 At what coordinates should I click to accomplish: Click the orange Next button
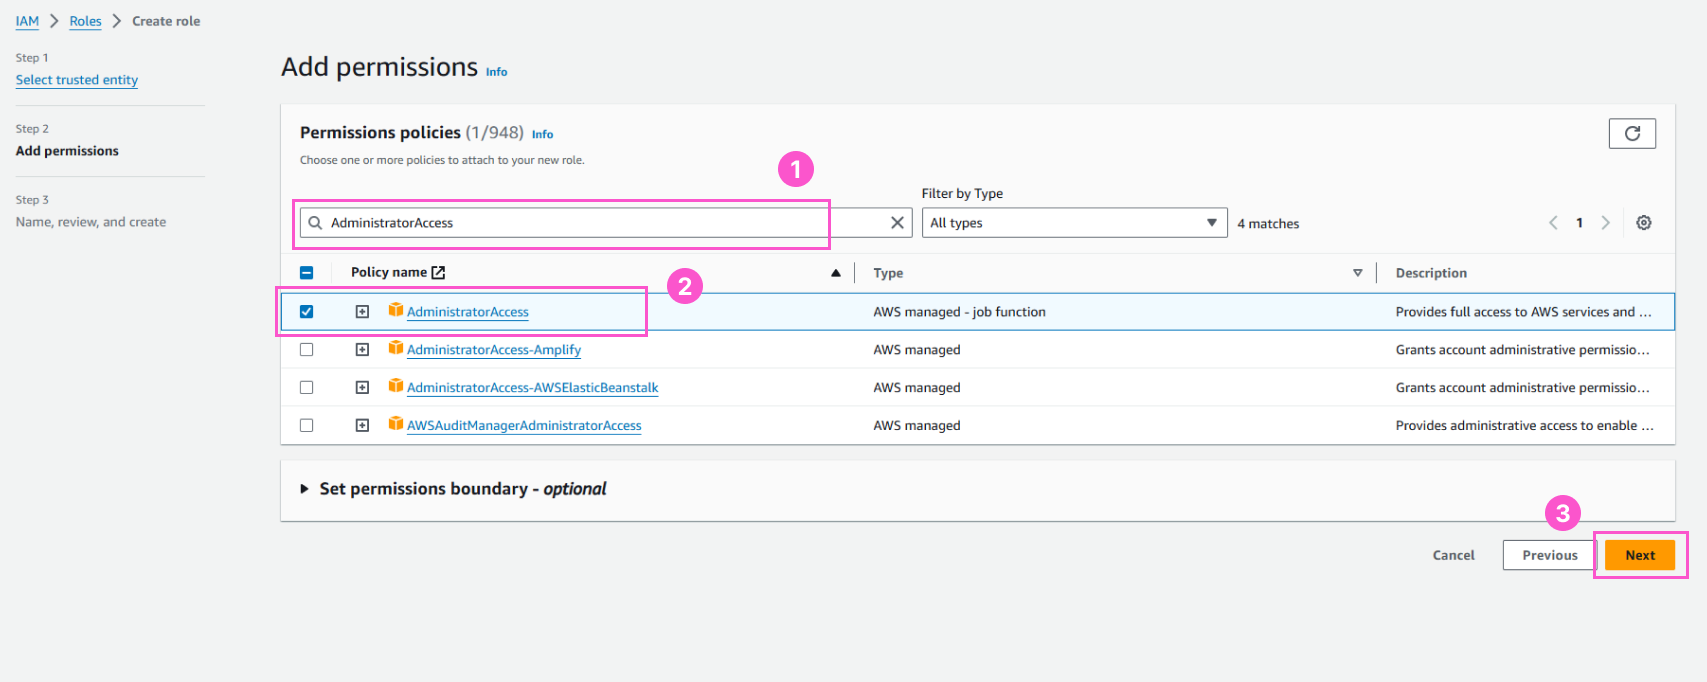coord(1640,555)
